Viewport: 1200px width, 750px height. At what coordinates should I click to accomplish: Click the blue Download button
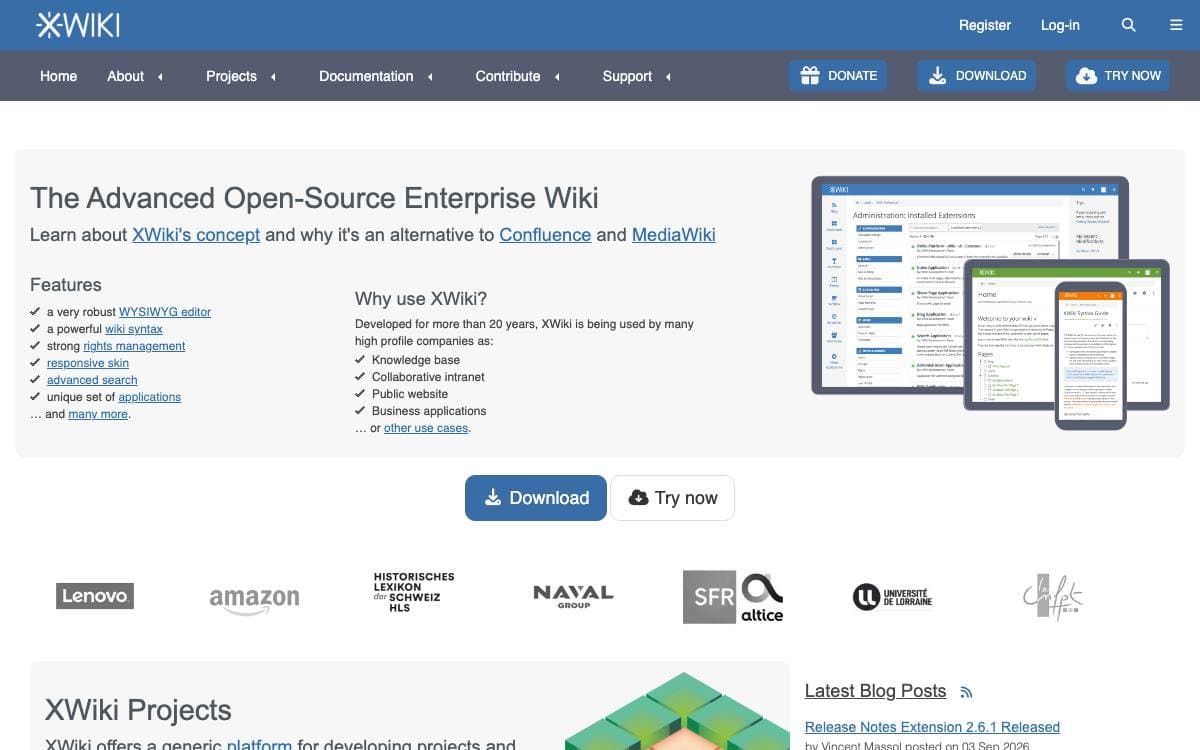tap(536, 498)
